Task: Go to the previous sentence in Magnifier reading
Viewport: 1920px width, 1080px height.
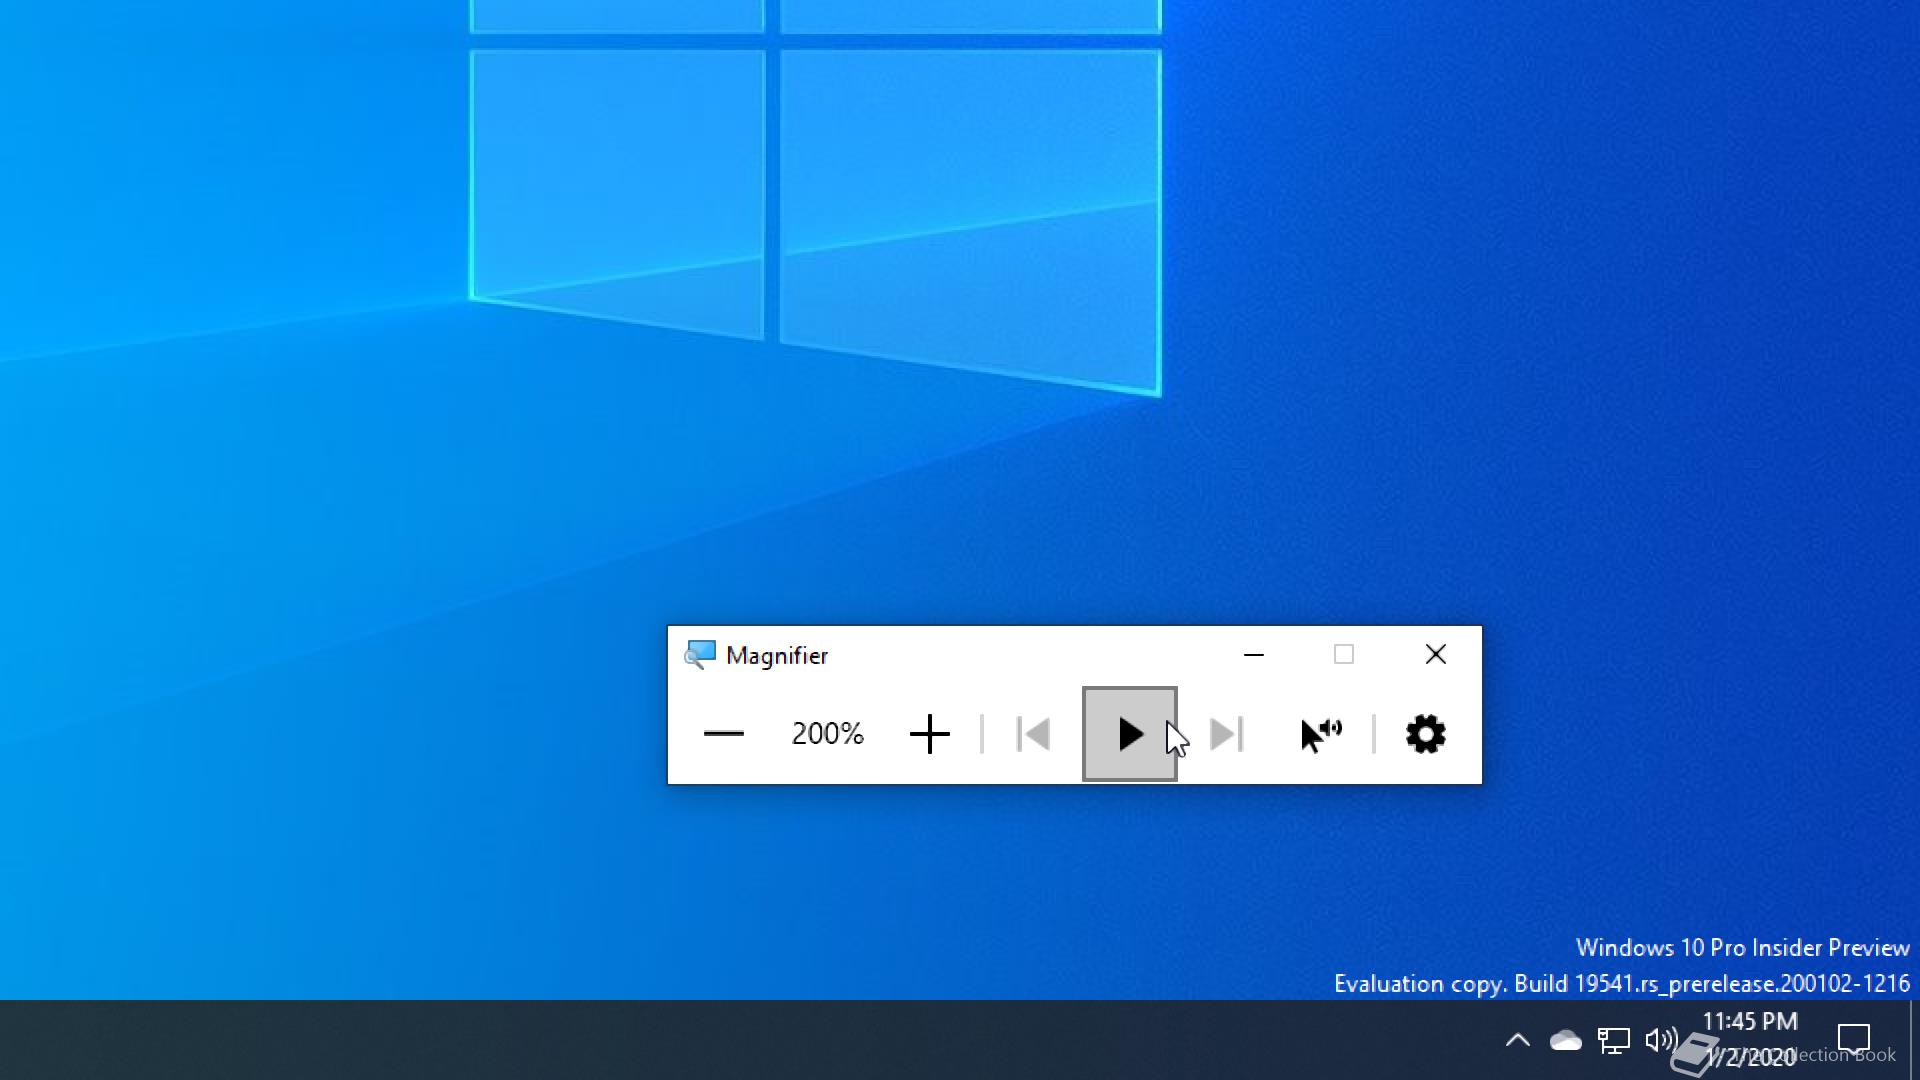Action: 1033,734
